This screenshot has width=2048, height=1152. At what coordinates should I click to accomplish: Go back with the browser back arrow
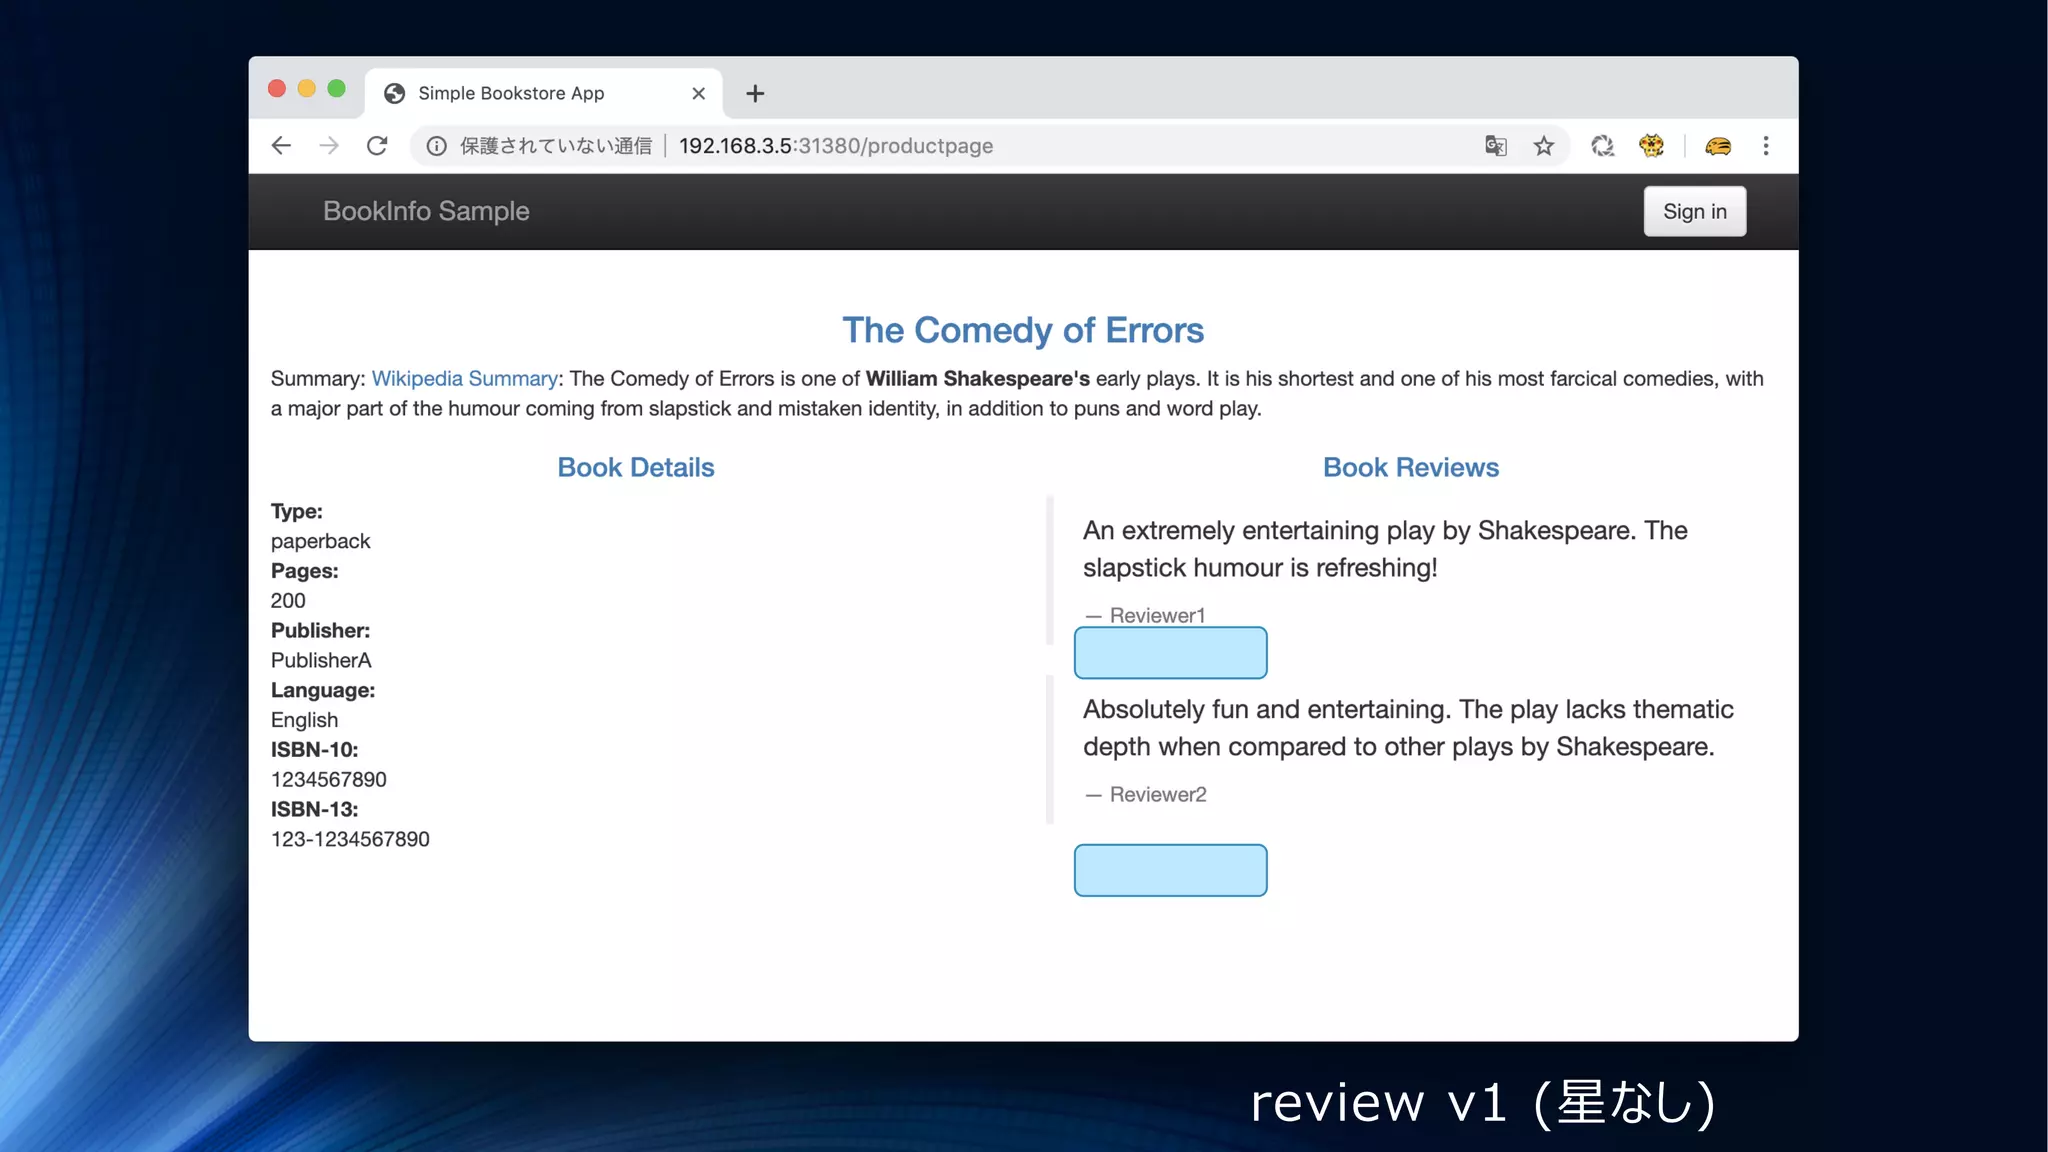(281, 146)
